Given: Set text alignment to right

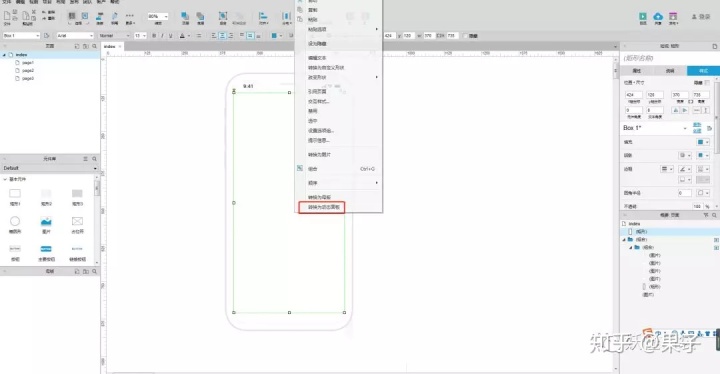Looking at the screenshot, I should [x=231, y=35].
